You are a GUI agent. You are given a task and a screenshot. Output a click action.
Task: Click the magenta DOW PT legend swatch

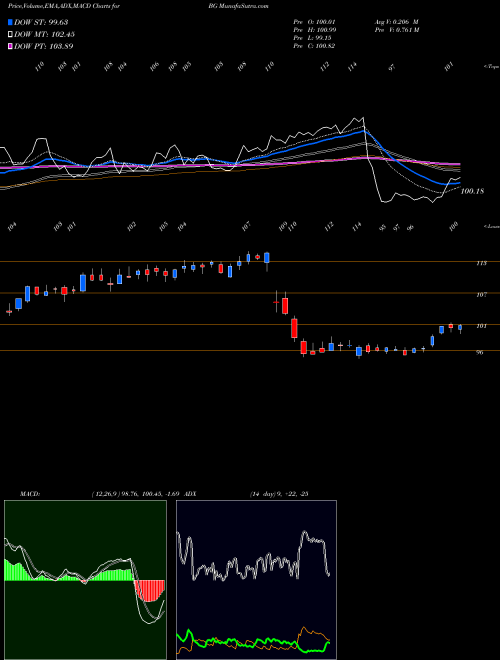point(10,46)
